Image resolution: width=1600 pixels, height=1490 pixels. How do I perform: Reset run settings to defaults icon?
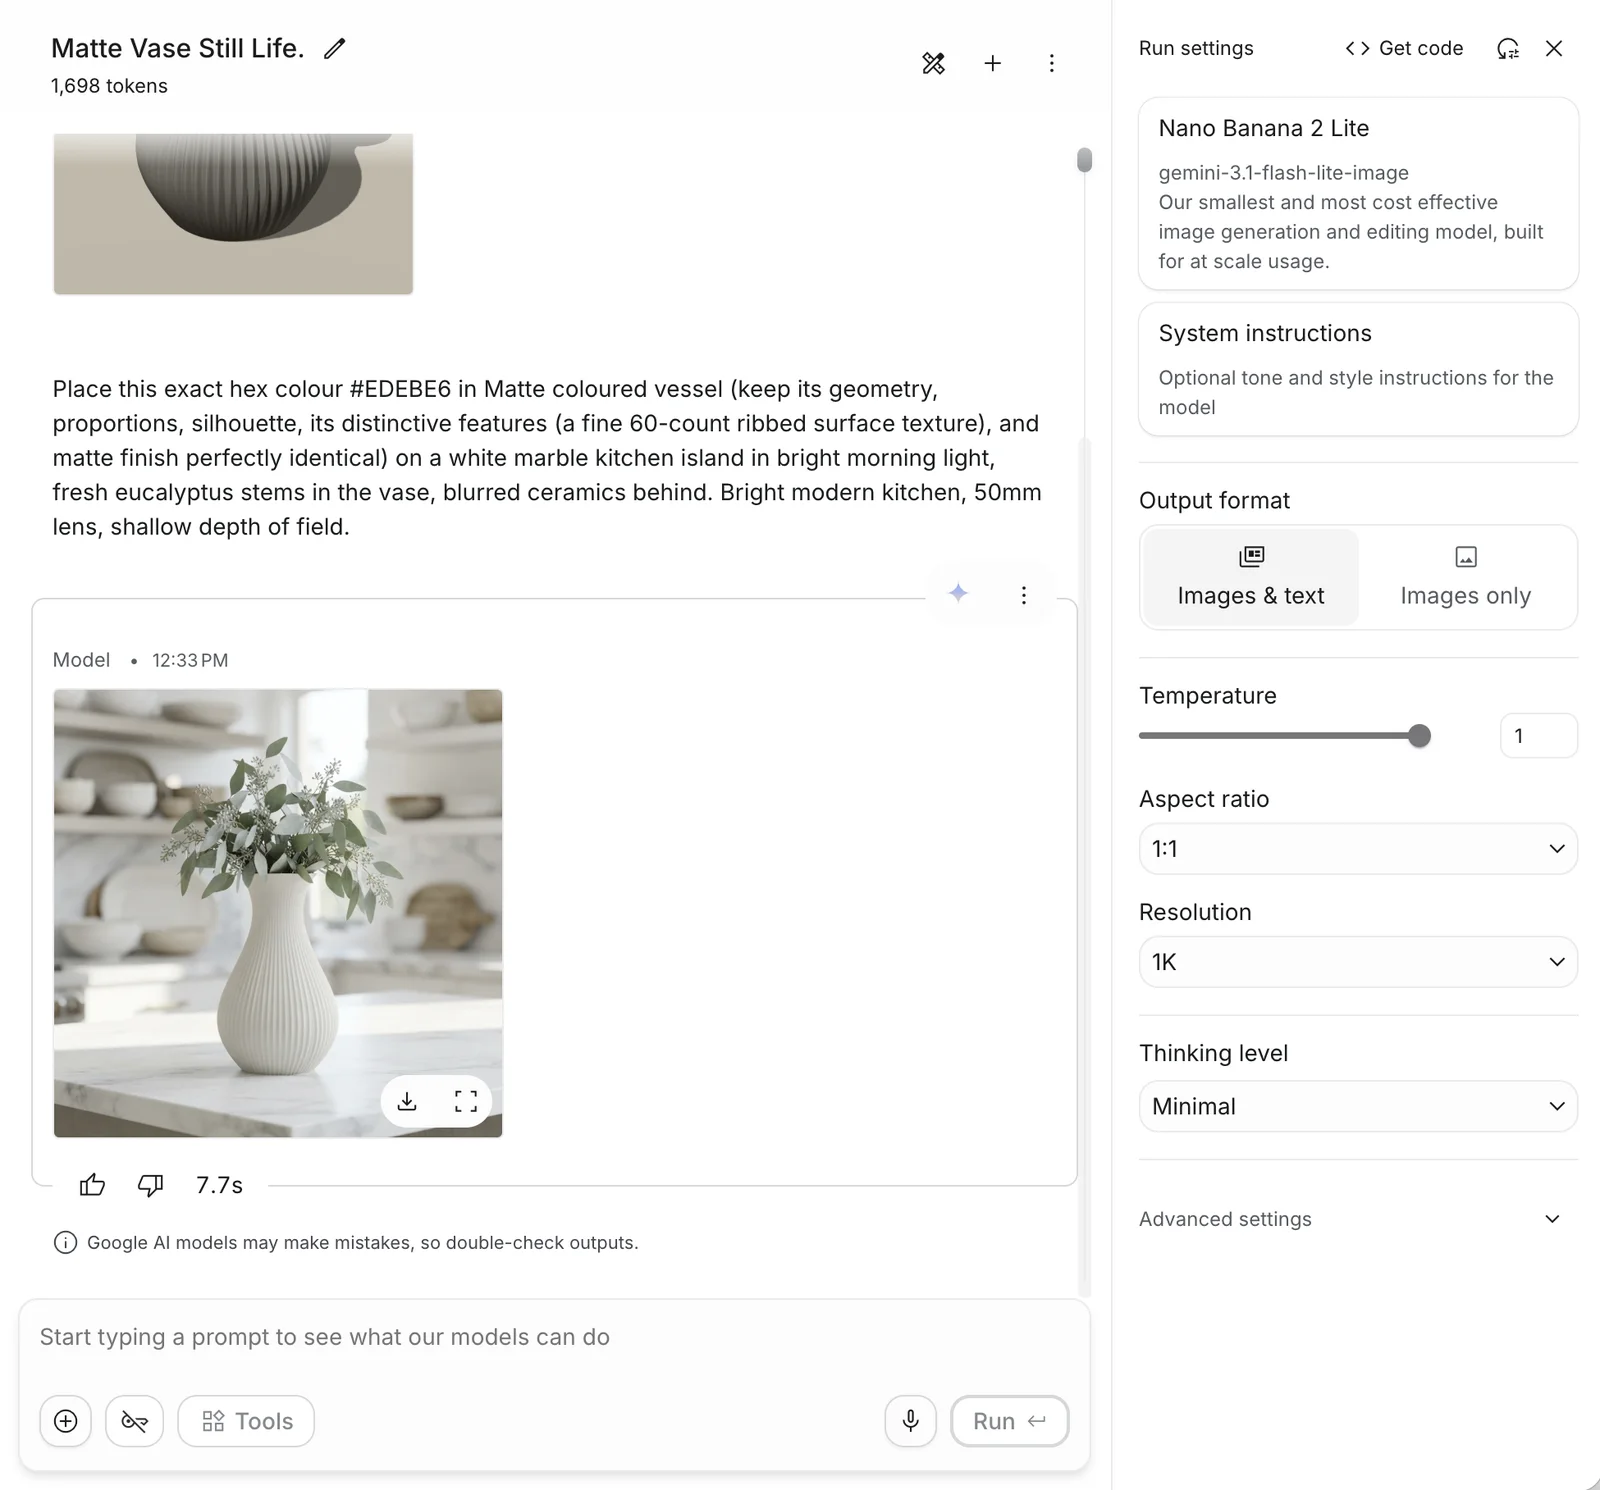[1508, 48]
